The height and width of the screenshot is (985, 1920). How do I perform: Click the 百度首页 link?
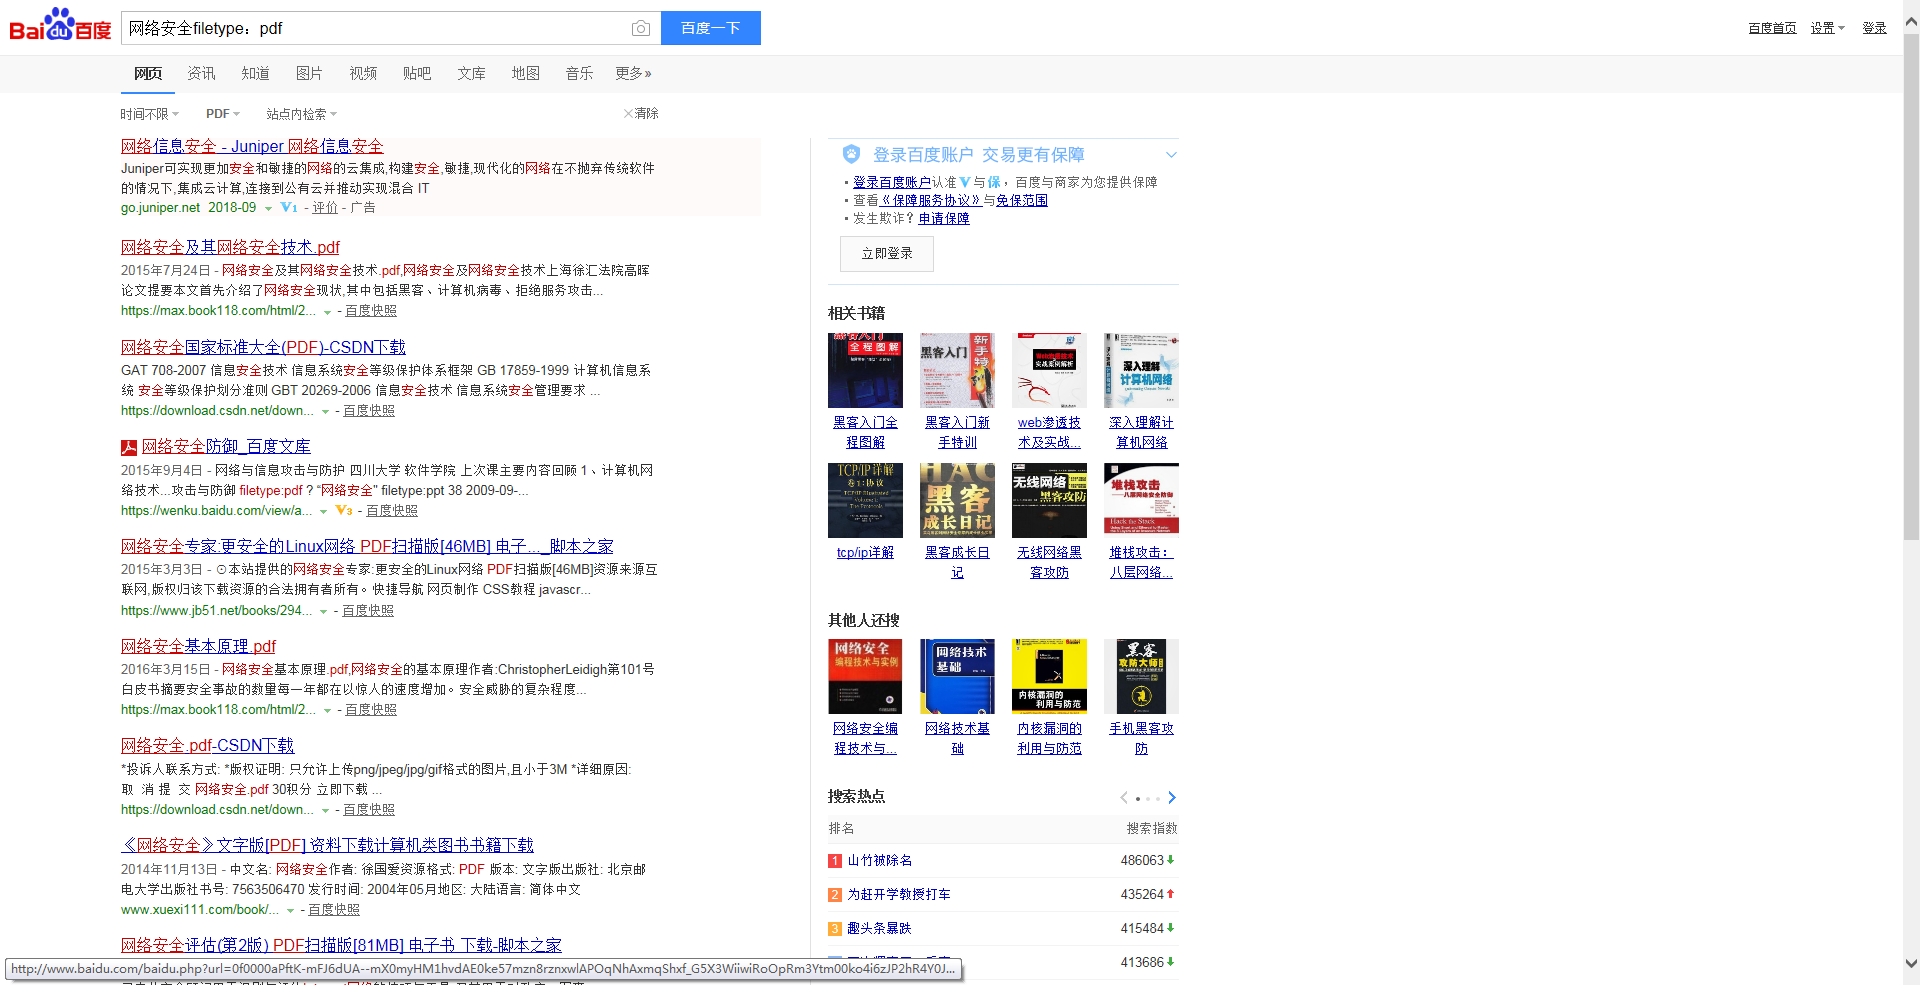(x=1772, y=28)
